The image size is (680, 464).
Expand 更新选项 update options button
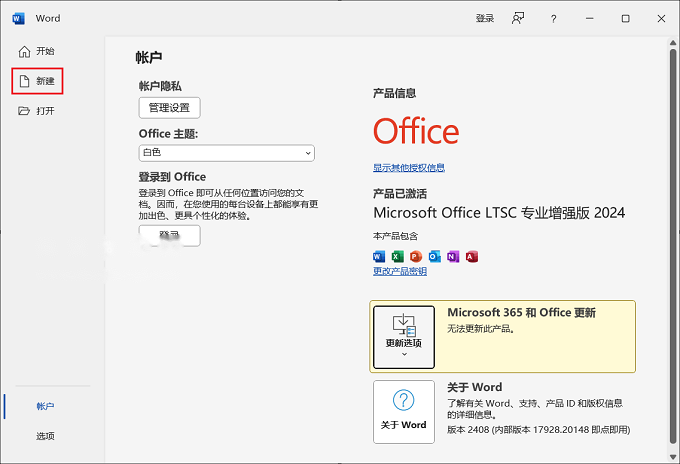point(404,337)
